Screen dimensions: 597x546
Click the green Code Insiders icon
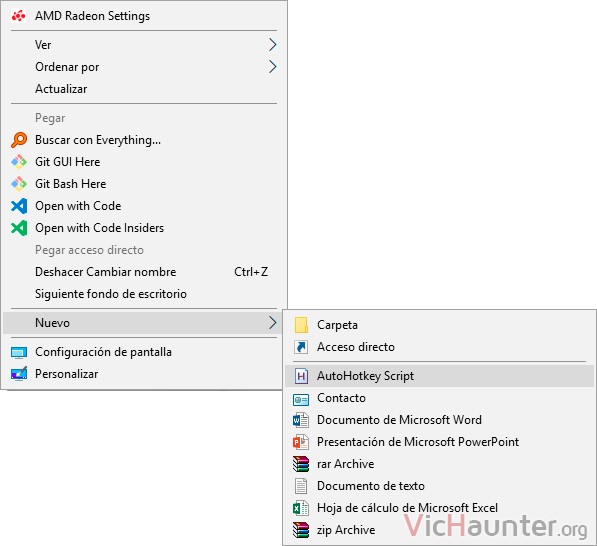tap(19, 228)
